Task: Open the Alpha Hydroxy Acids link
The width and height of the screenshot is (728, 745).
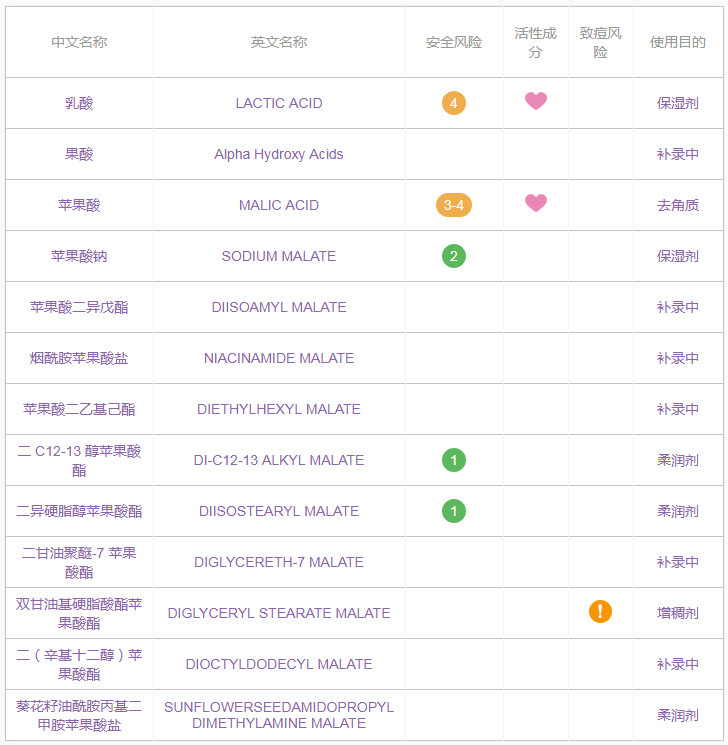Action: tap(279, 154)
